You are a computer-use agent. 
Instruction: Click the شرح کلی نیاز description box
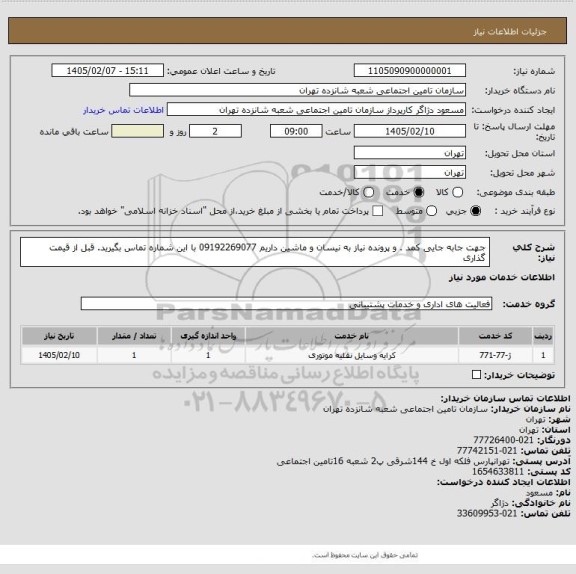click(255, 252)
